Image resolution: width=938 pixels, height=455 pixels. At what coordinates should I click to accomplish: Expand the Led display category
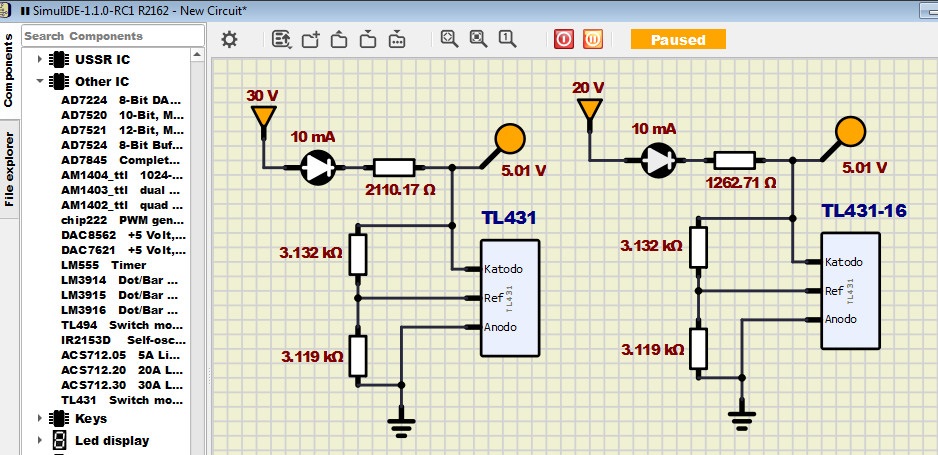point(41,440)
